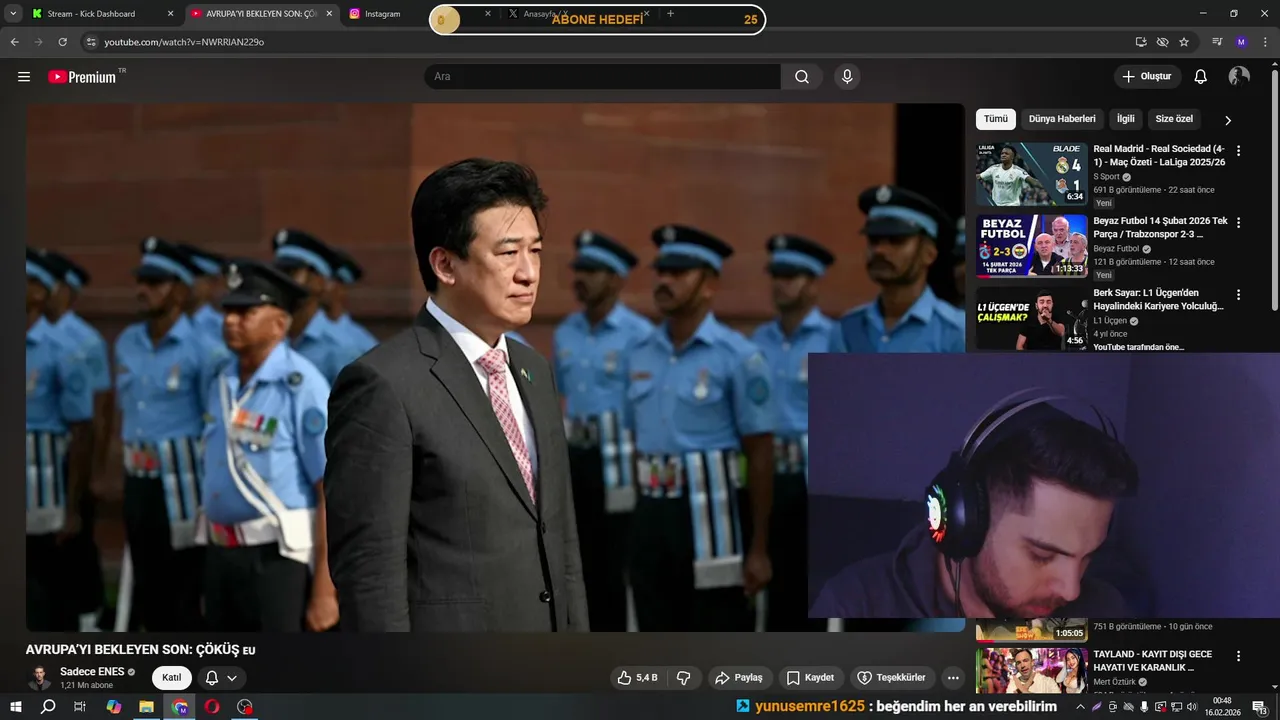This screenshot has height=720, width=1280.
Task: Open Chrome three-dot menu
Action: tap(1266, 42)
